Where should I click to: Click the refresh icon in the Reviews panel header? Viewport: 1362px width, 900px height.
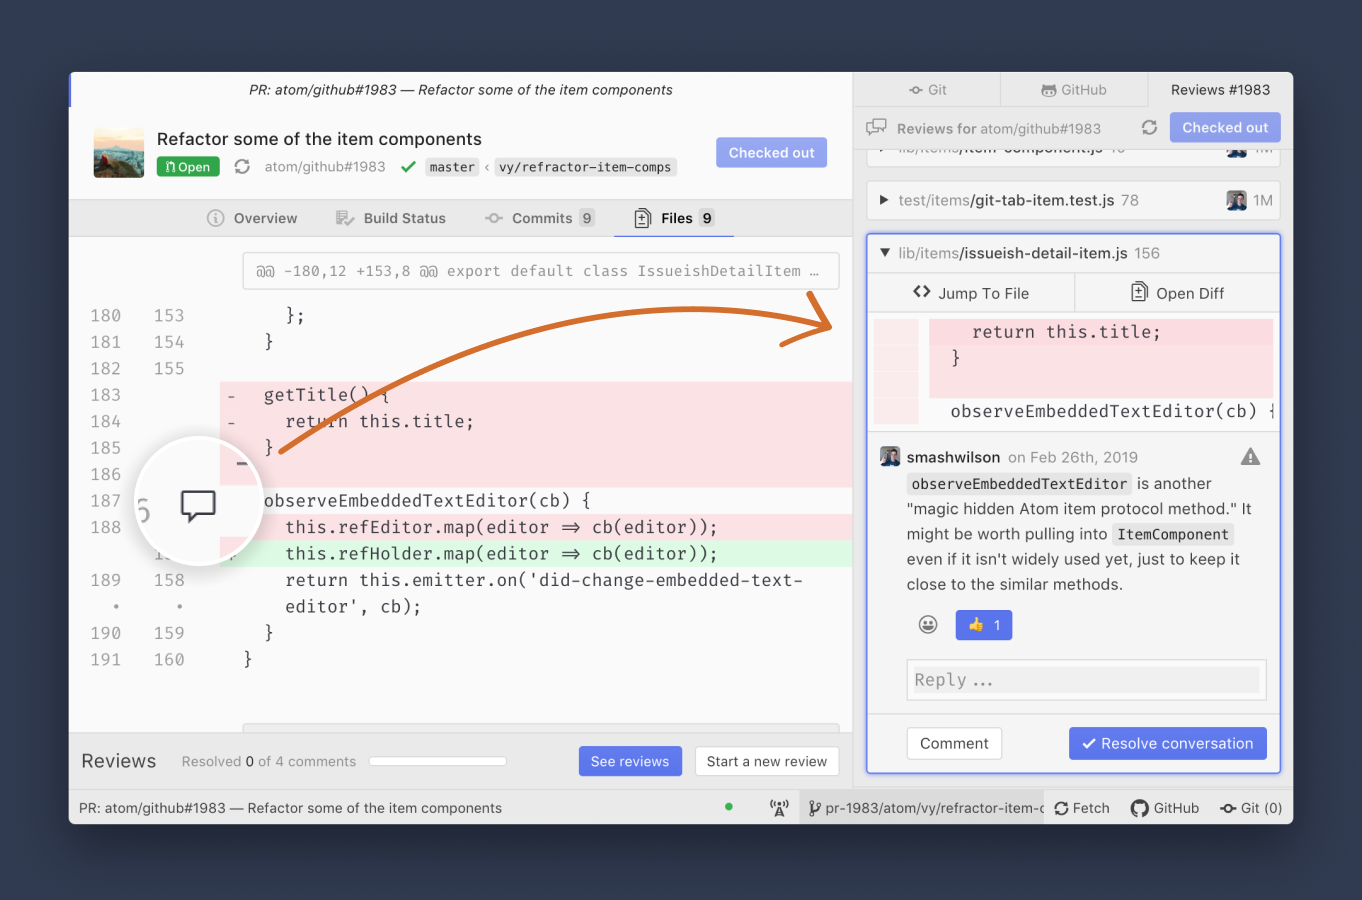pyautogui.click(x=1149, y=127)
